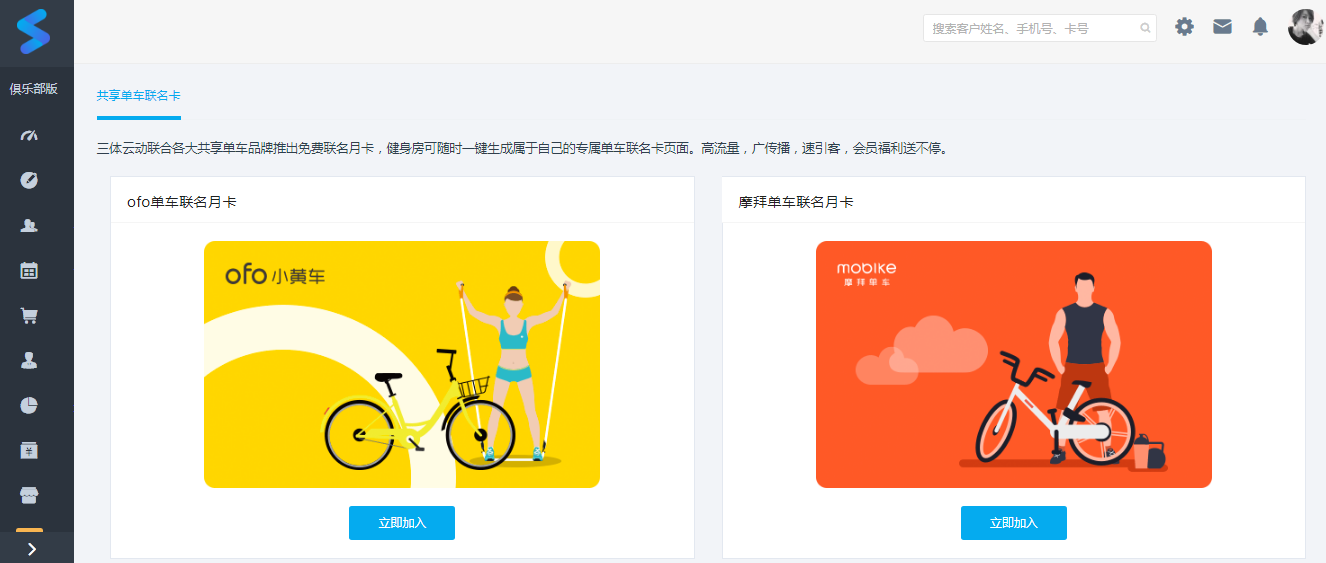Open the compass icon in sidebar
Screen dimensions: 1326x563
coord(29,180)
